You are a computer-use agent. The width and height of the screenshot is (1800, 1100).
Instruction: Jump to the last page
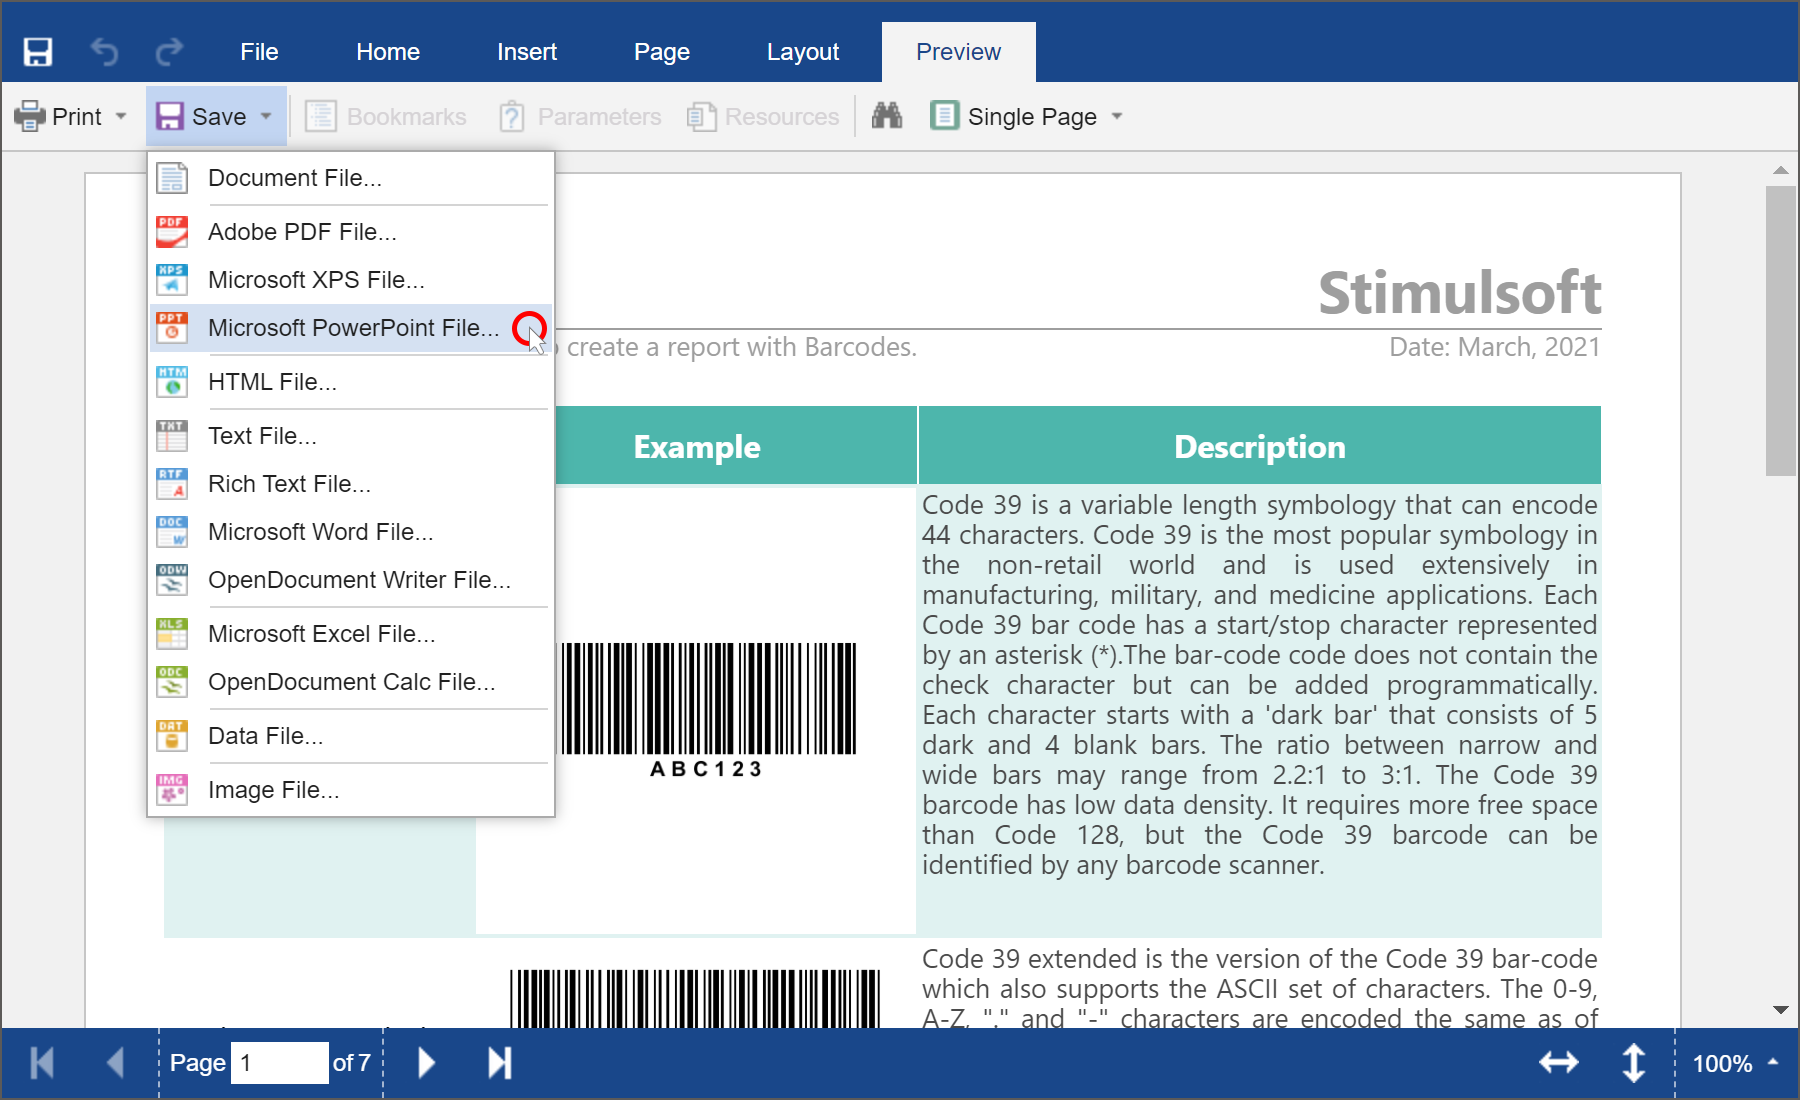click(500, 1063)
